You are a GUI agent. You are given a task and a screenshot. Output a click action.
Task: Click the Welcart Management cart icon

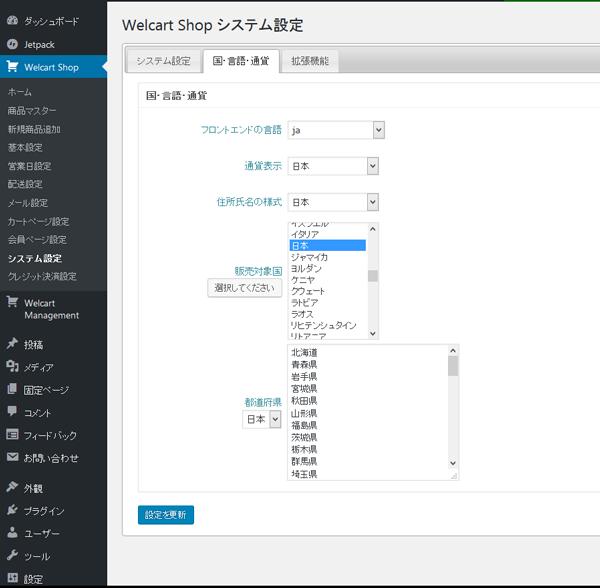coord(12,302)
